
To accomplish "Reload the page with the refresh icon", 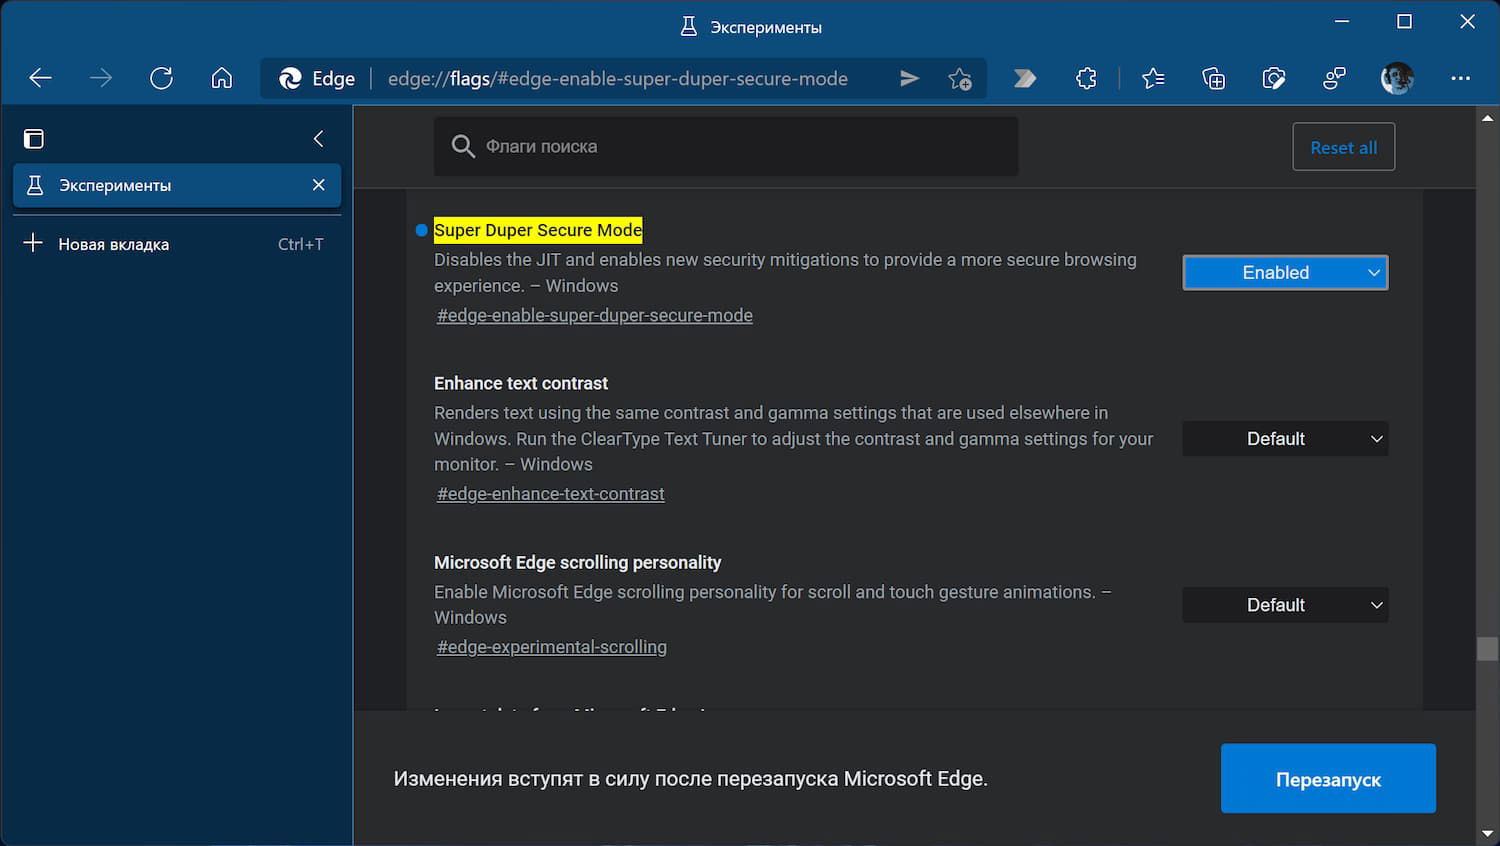I will [x=161, y=78].
